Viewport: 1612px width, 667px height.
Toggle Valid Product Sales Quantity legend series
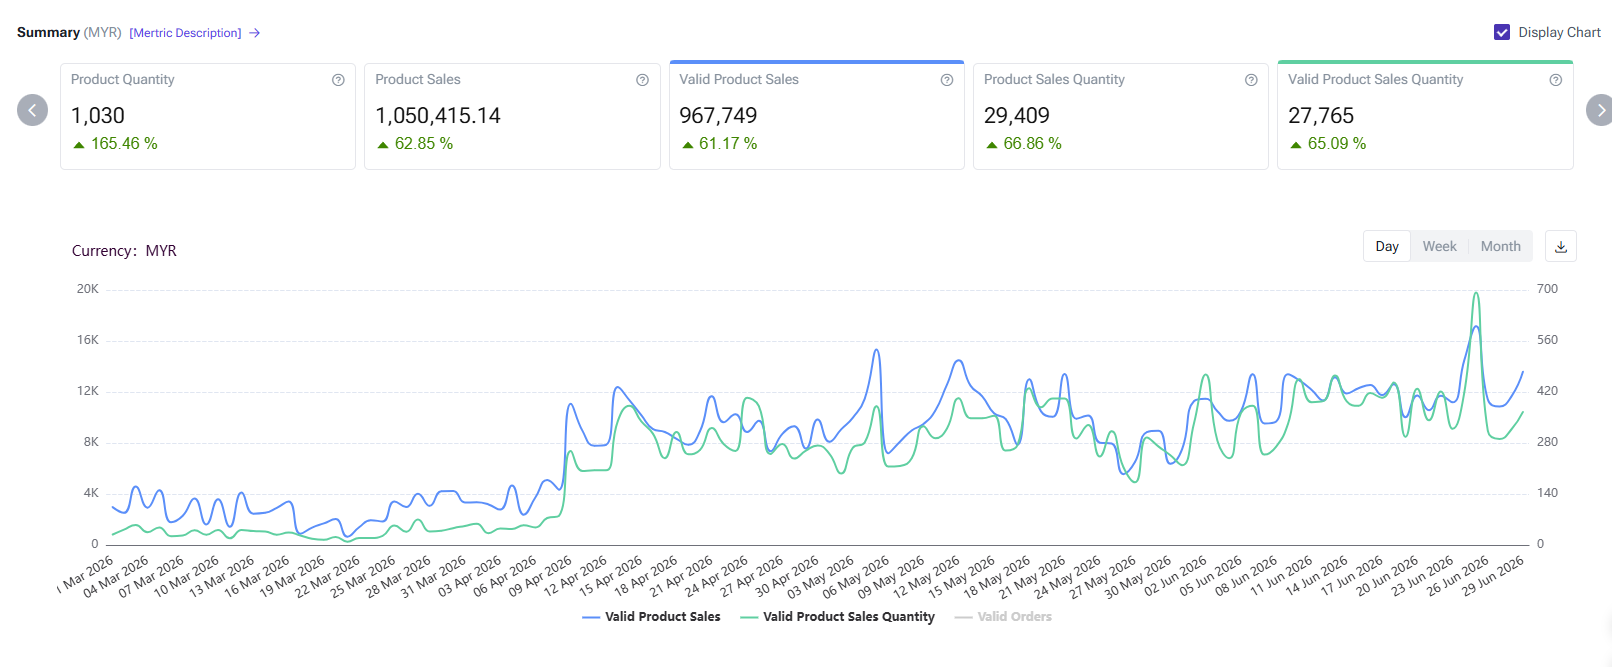tap(837, 617)
